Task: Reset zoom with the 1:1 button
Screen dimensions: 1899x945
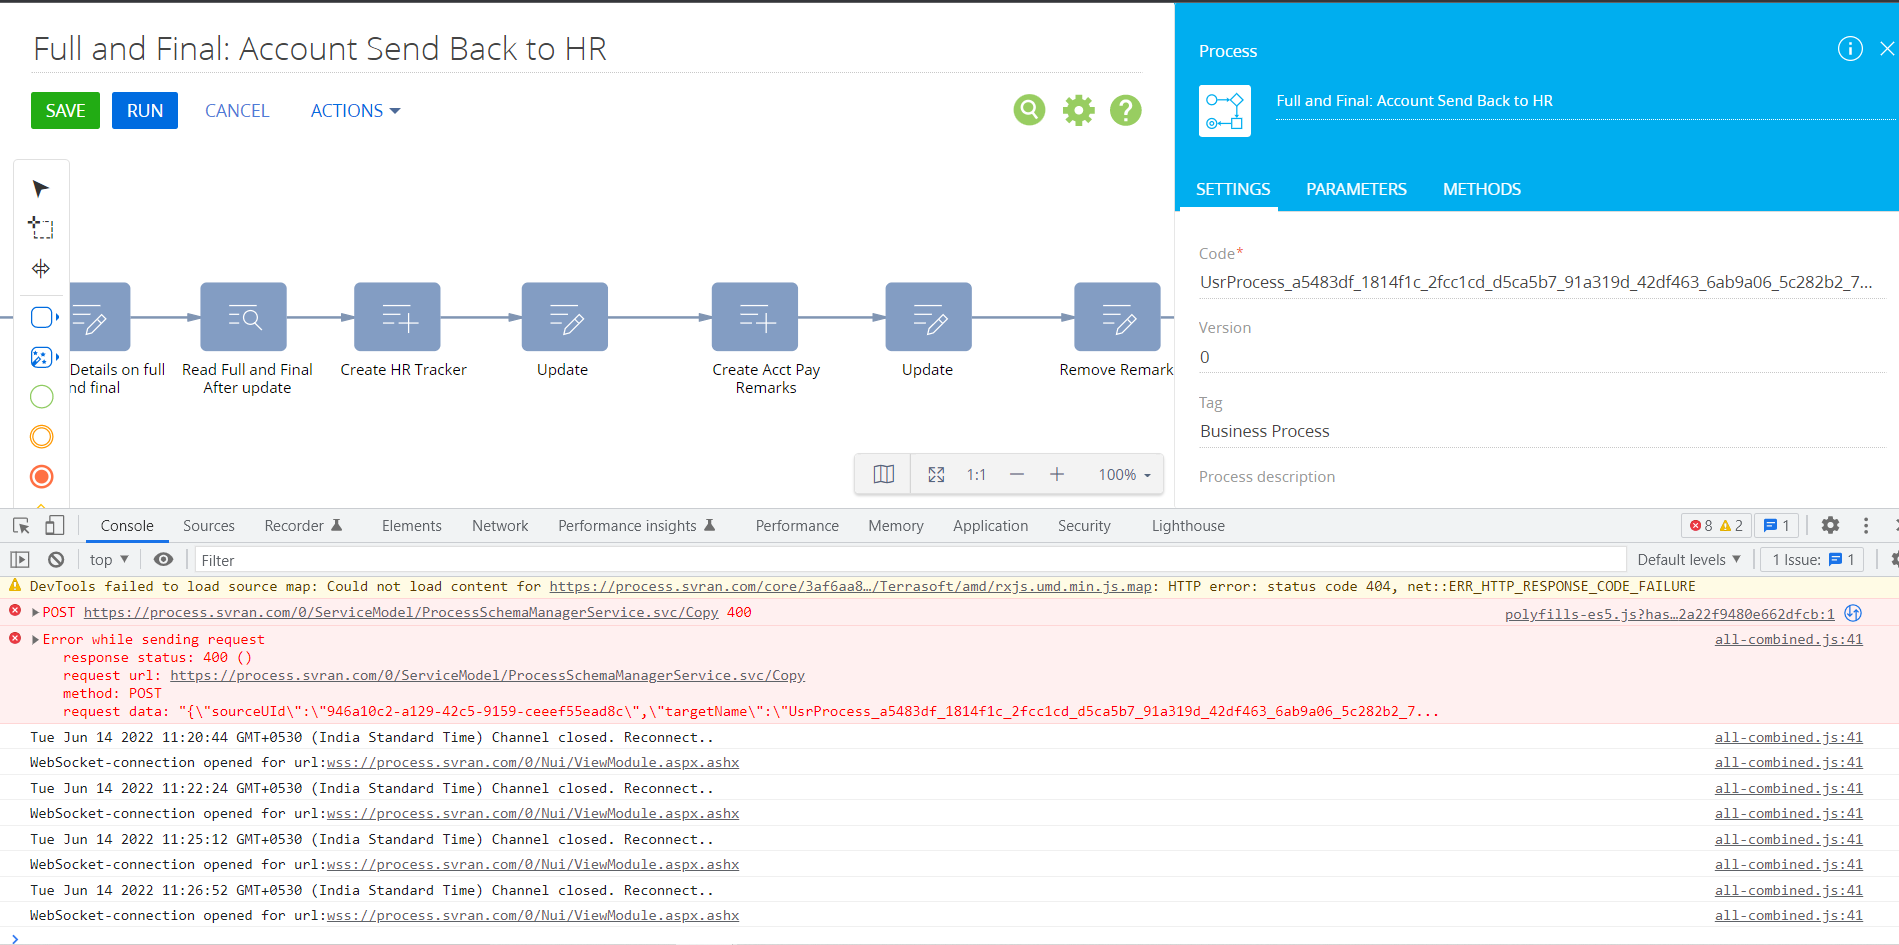Action: tap(976, 474)
